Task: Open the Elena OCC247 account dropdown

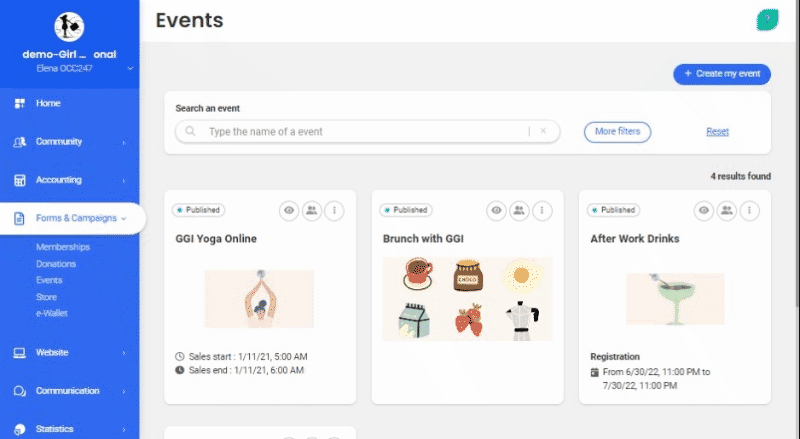Action: tap(130, 68)
